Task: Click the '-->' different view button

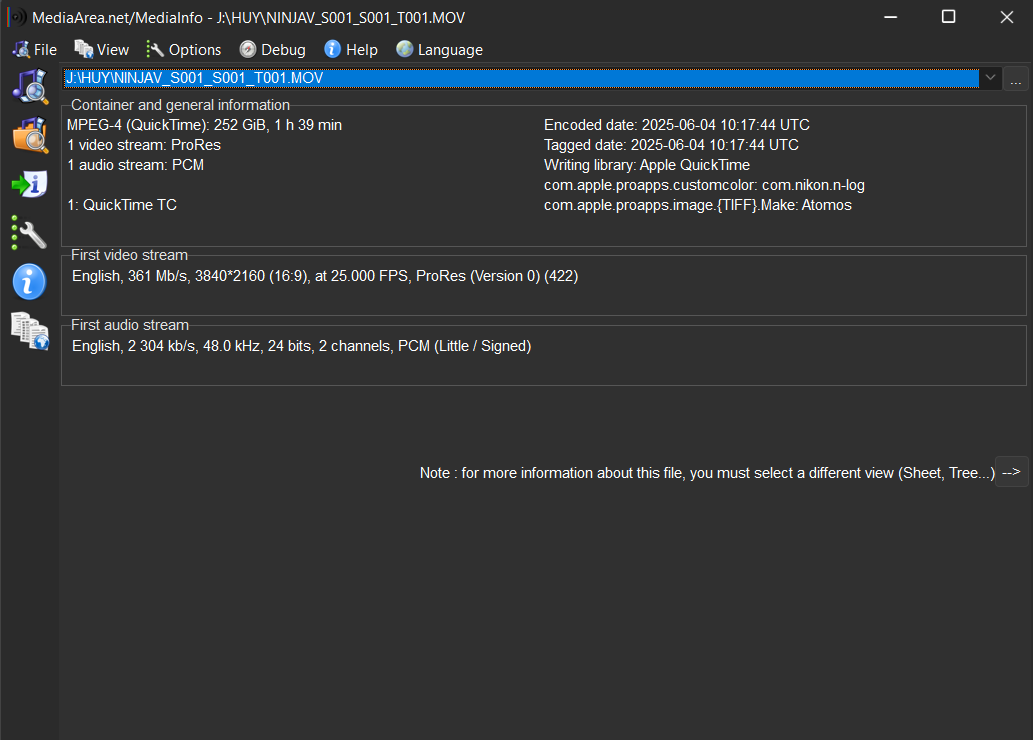Action: 1011,472
